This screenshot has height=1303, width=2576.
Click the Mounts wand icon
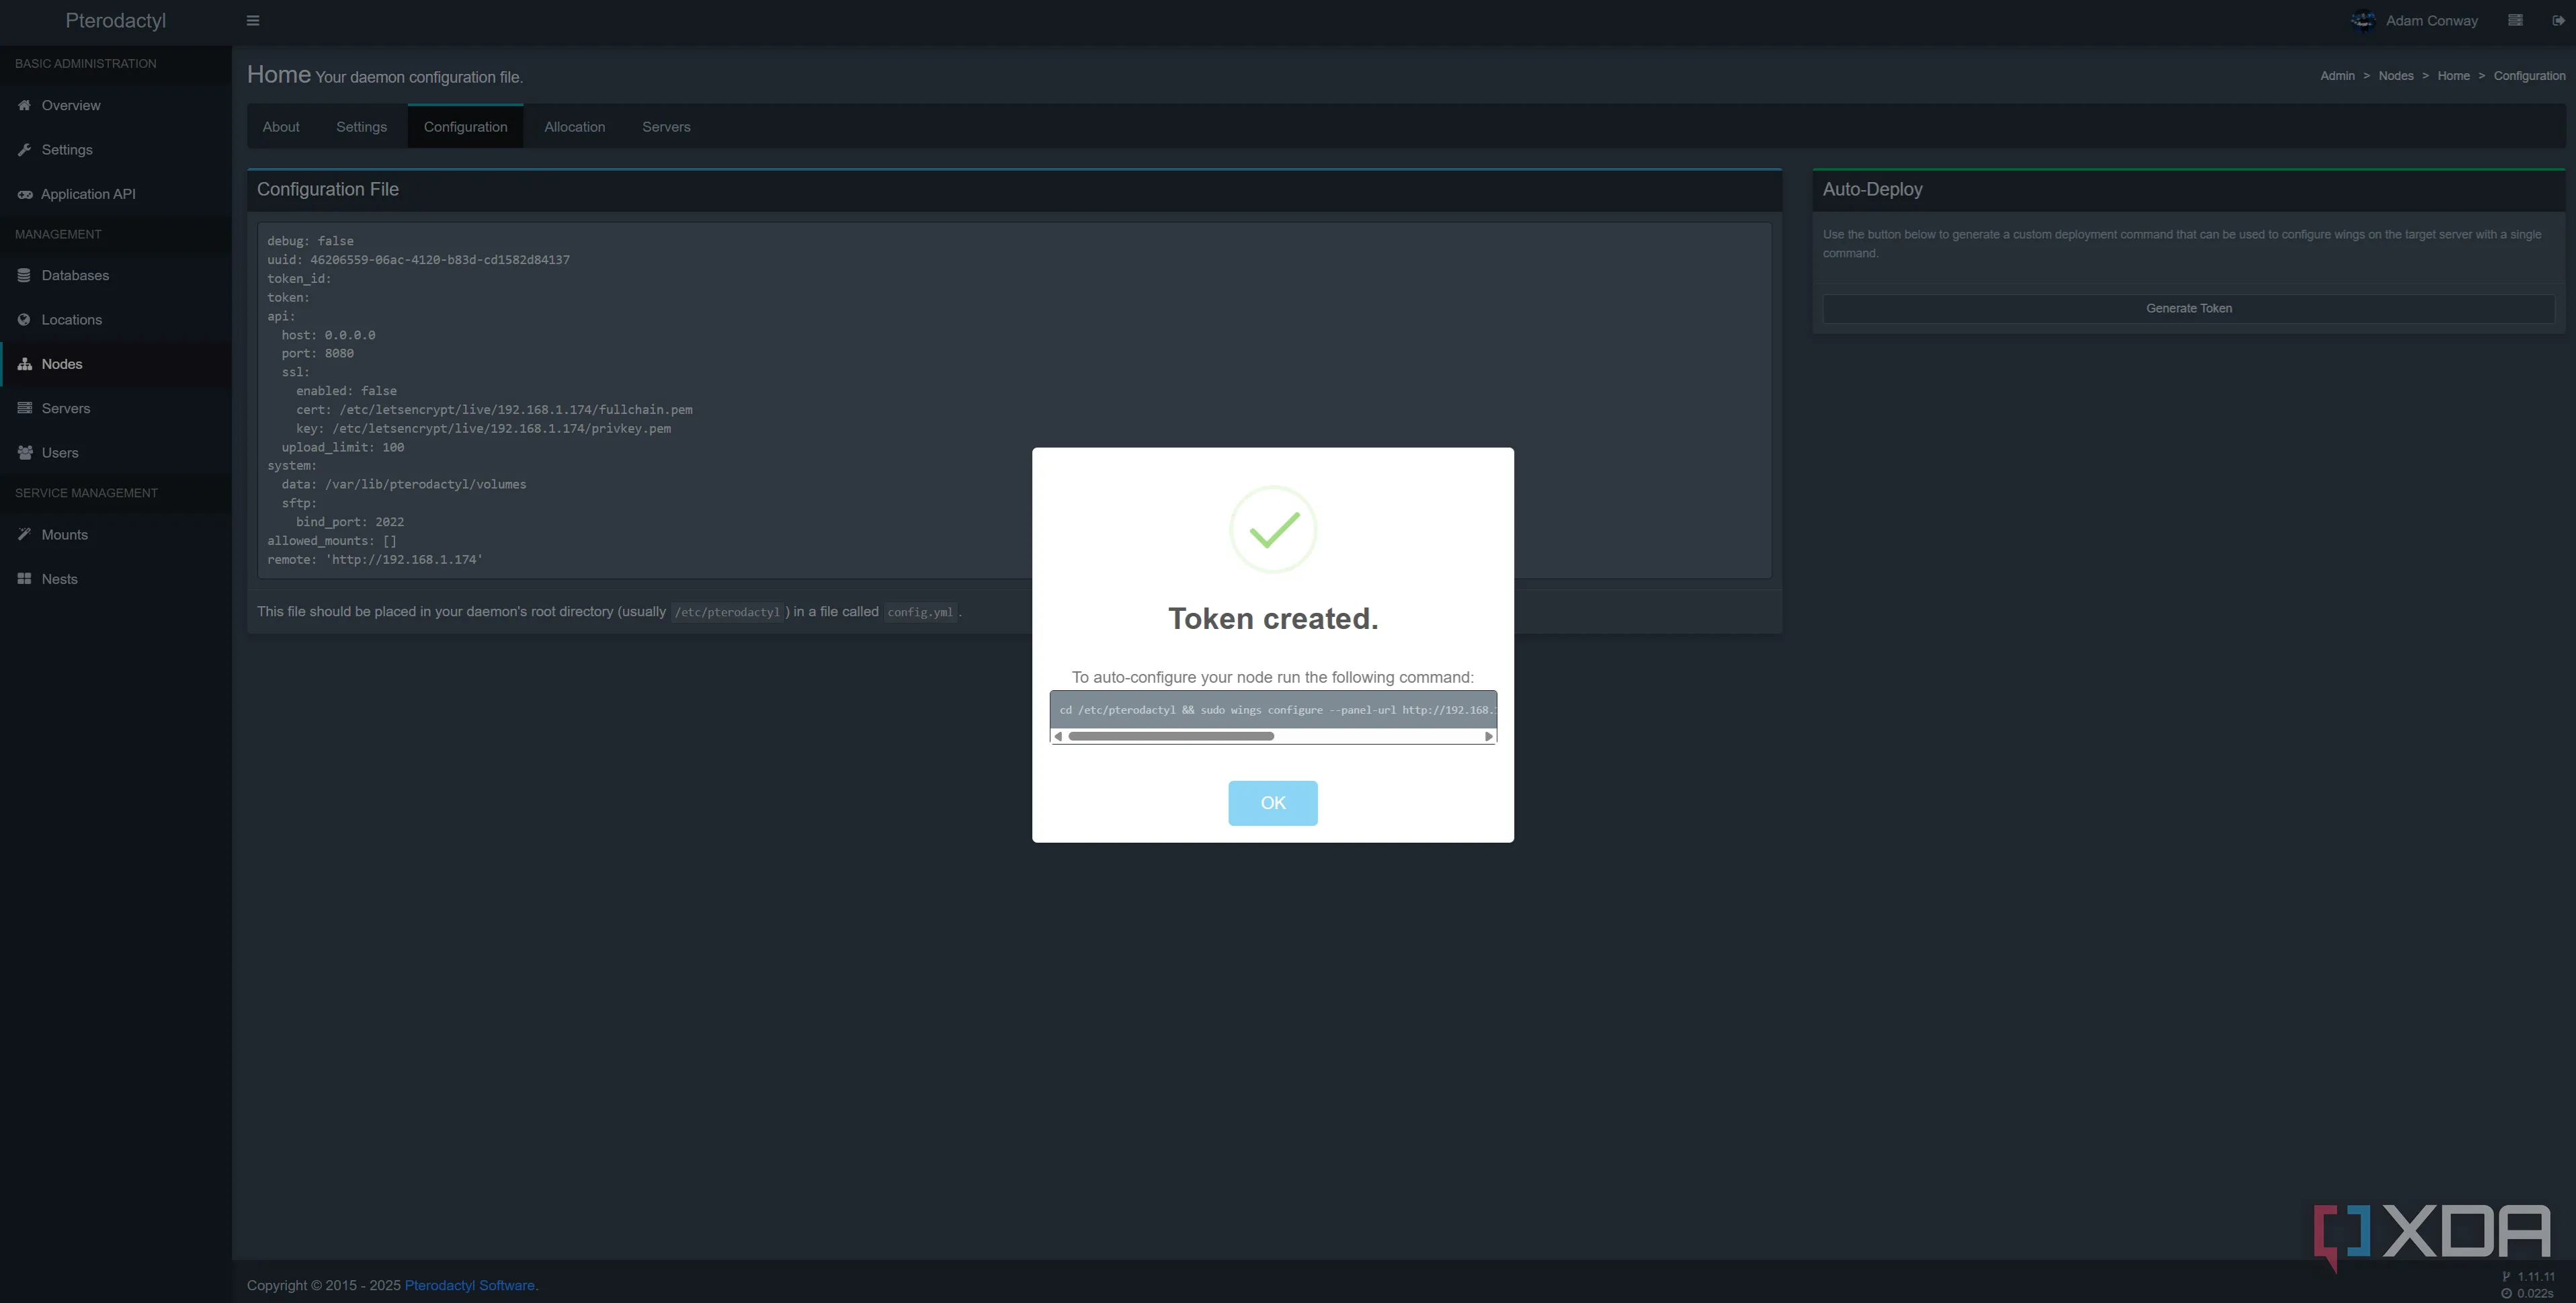24,535
